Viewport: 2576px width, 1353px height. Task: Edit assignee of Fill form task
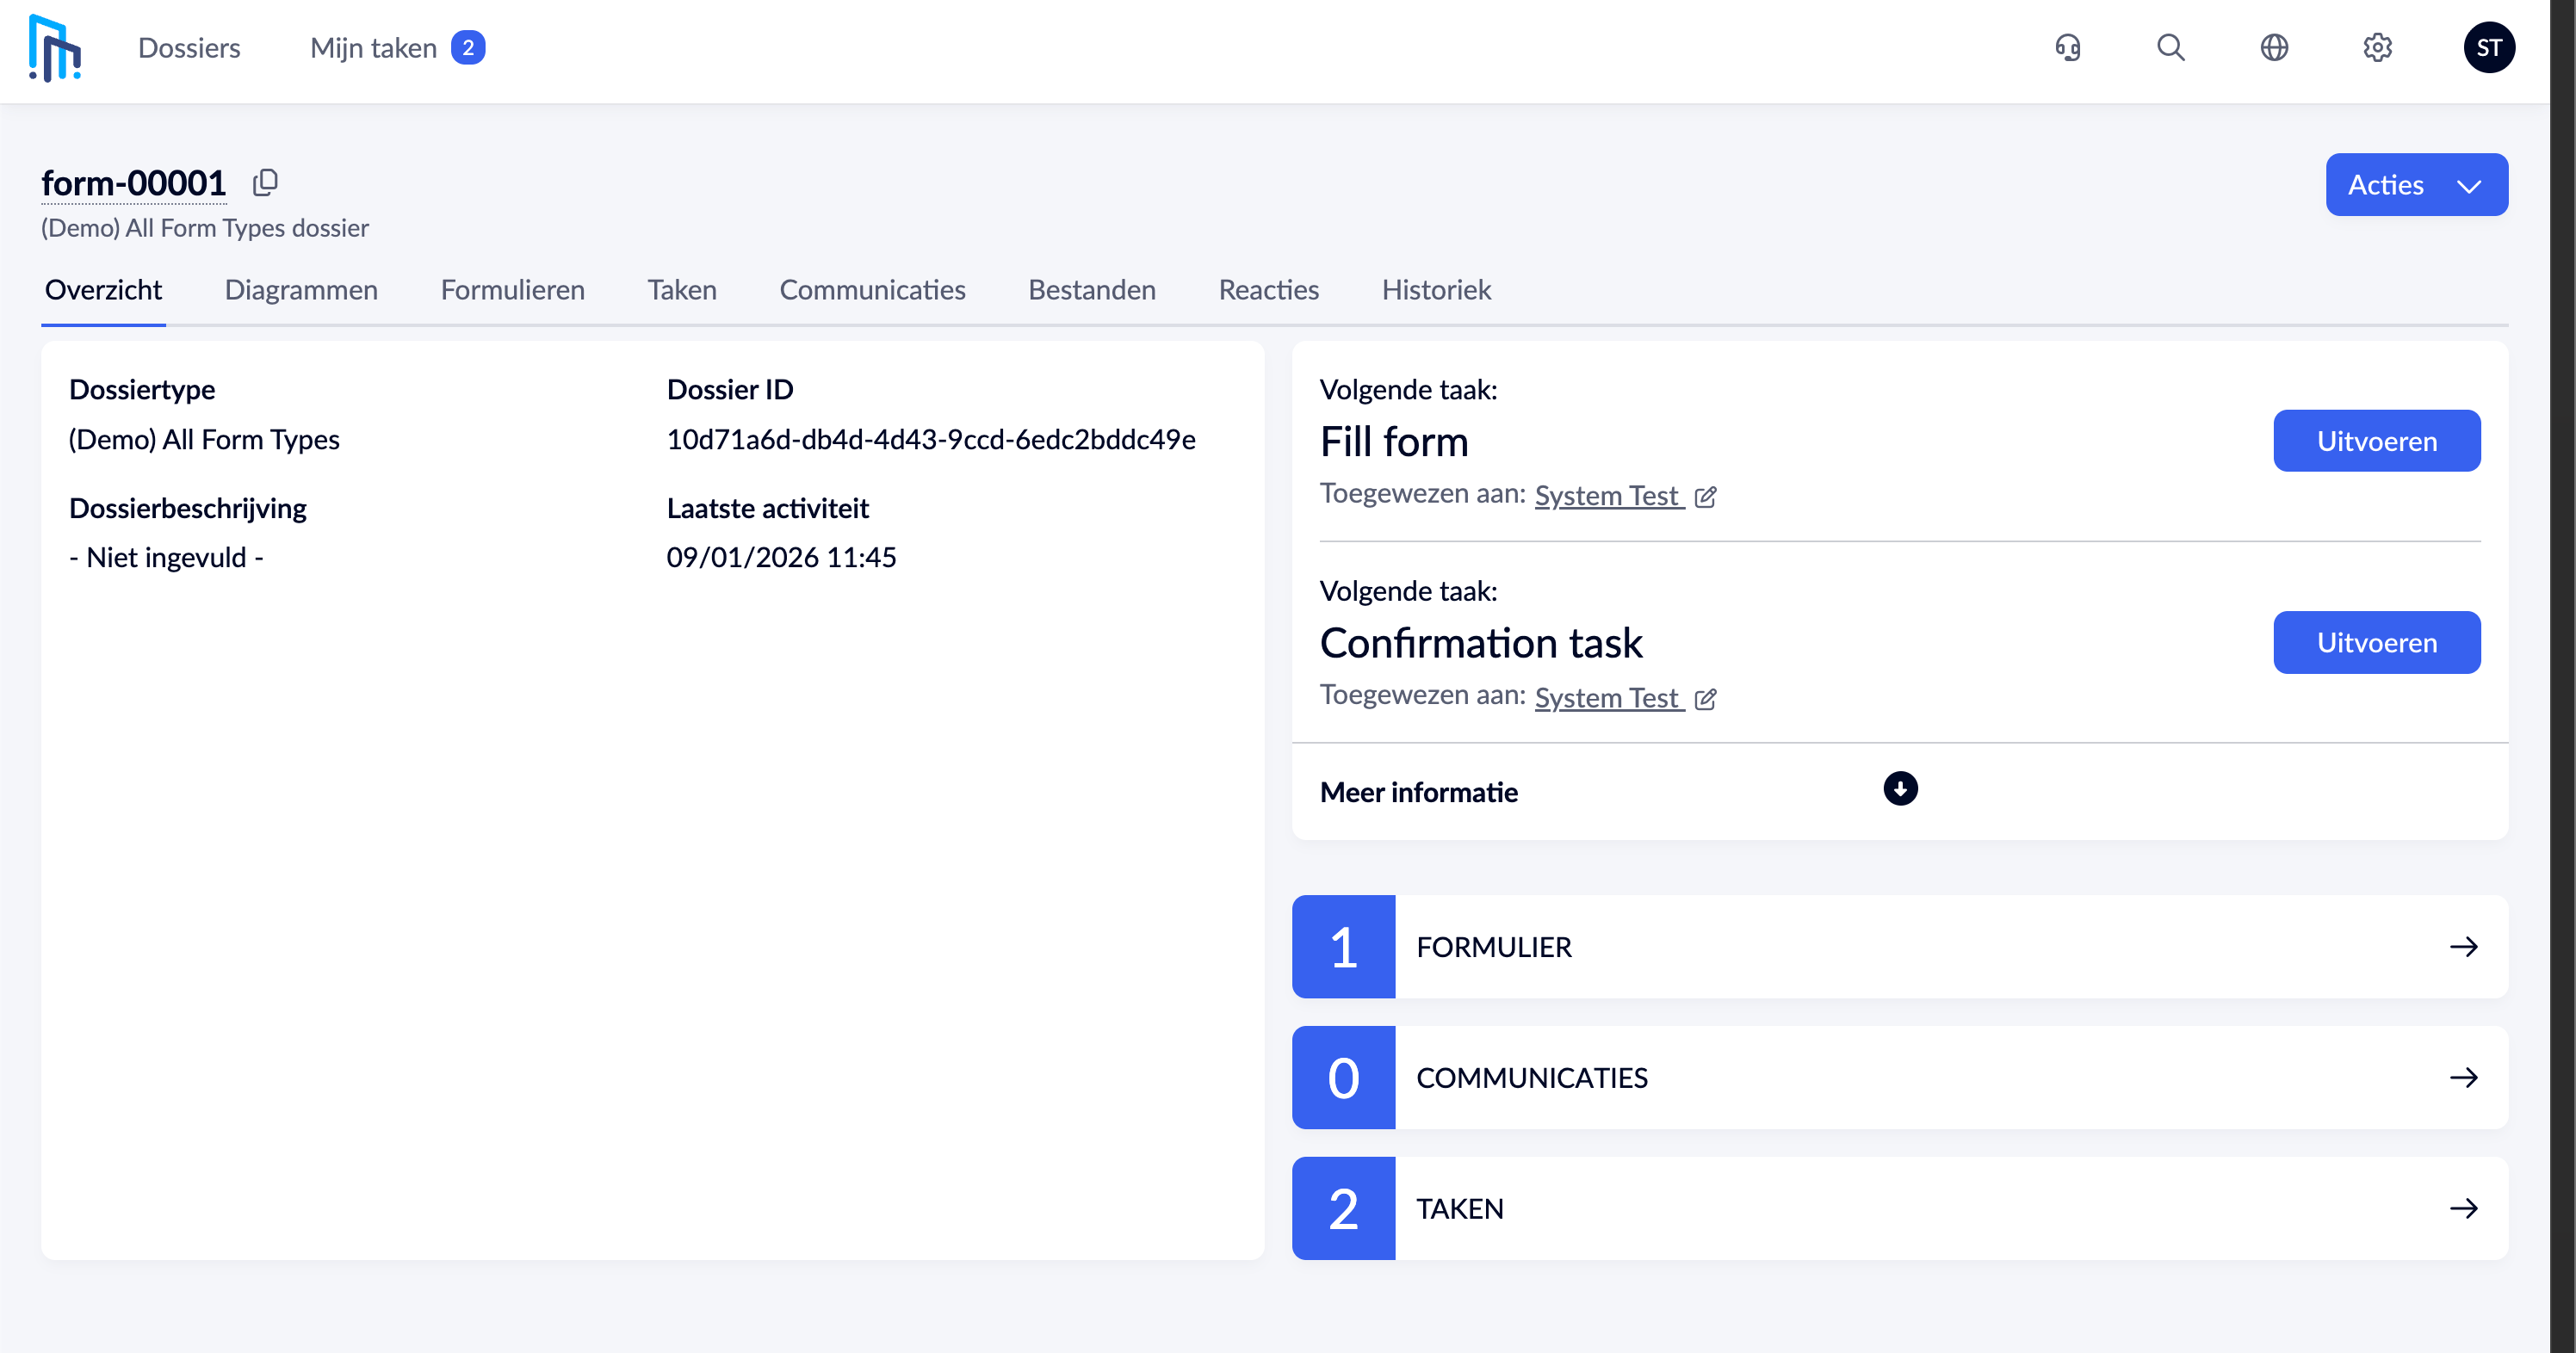(x=1706, y=497)
